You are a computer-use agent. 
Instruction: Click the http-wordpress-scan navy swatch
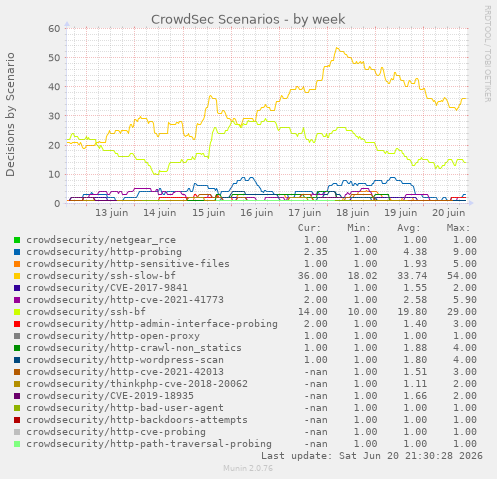17,360
